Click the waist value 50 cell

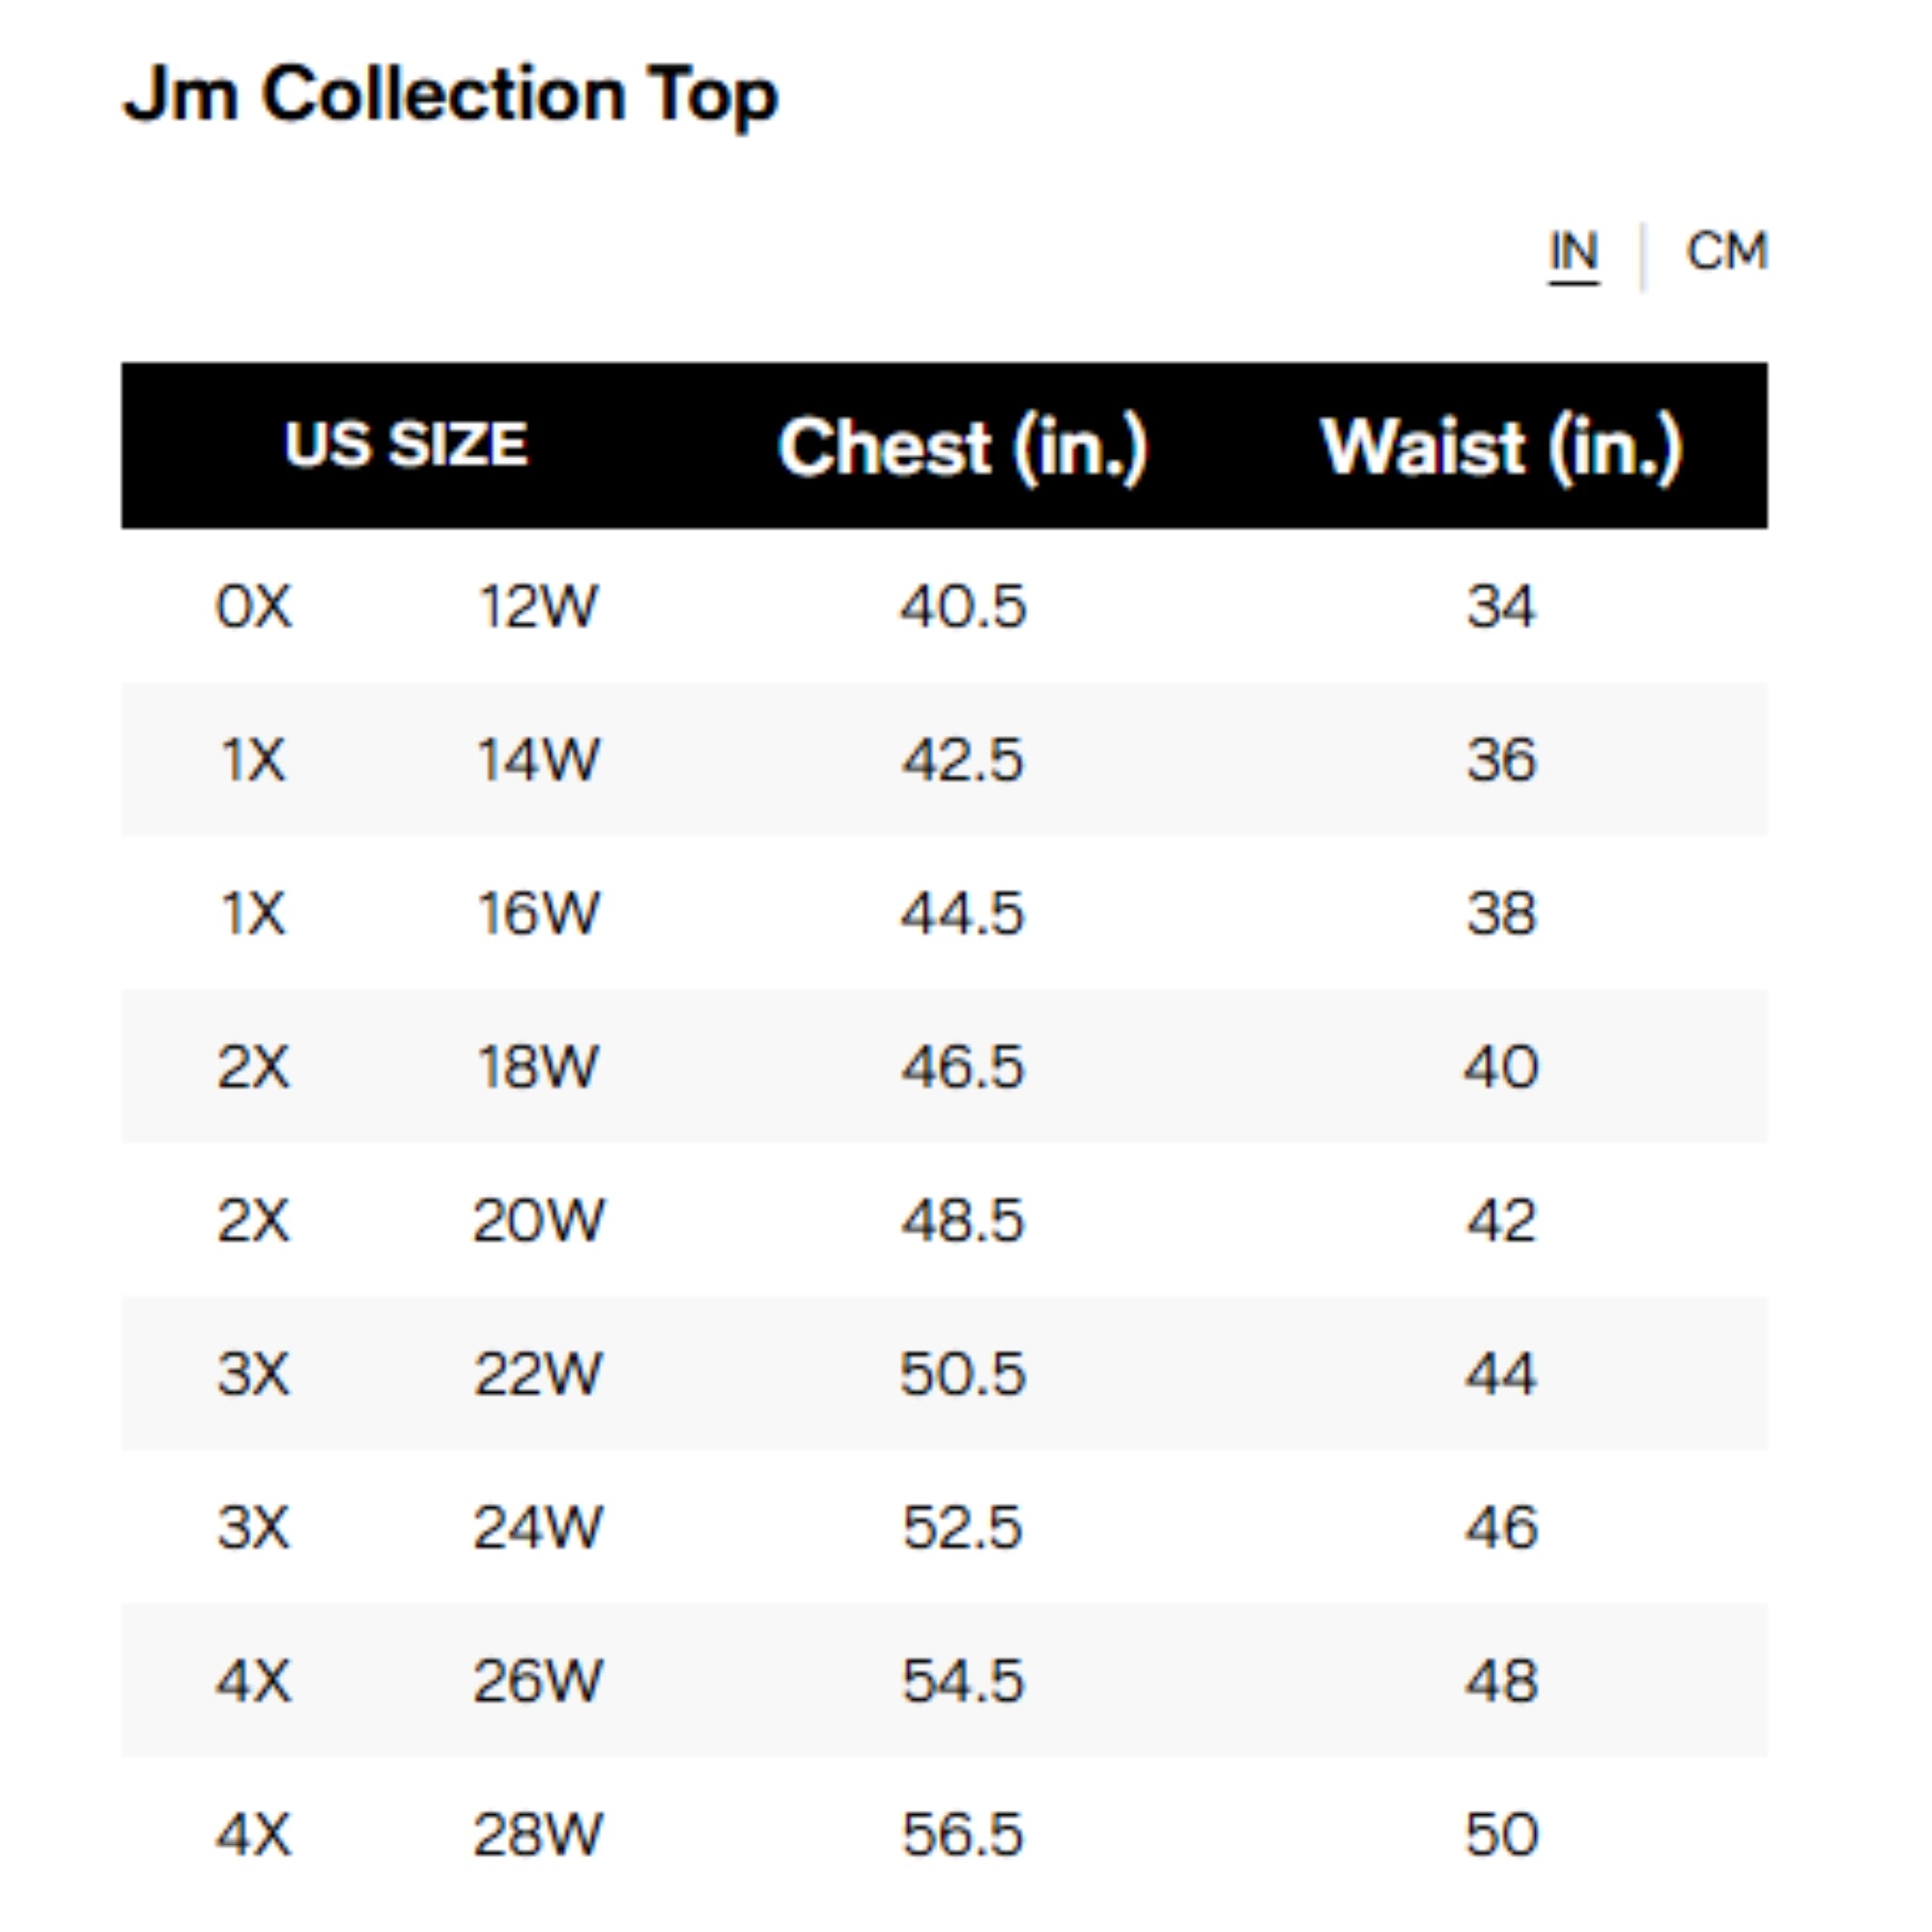click(1503, 1834)
